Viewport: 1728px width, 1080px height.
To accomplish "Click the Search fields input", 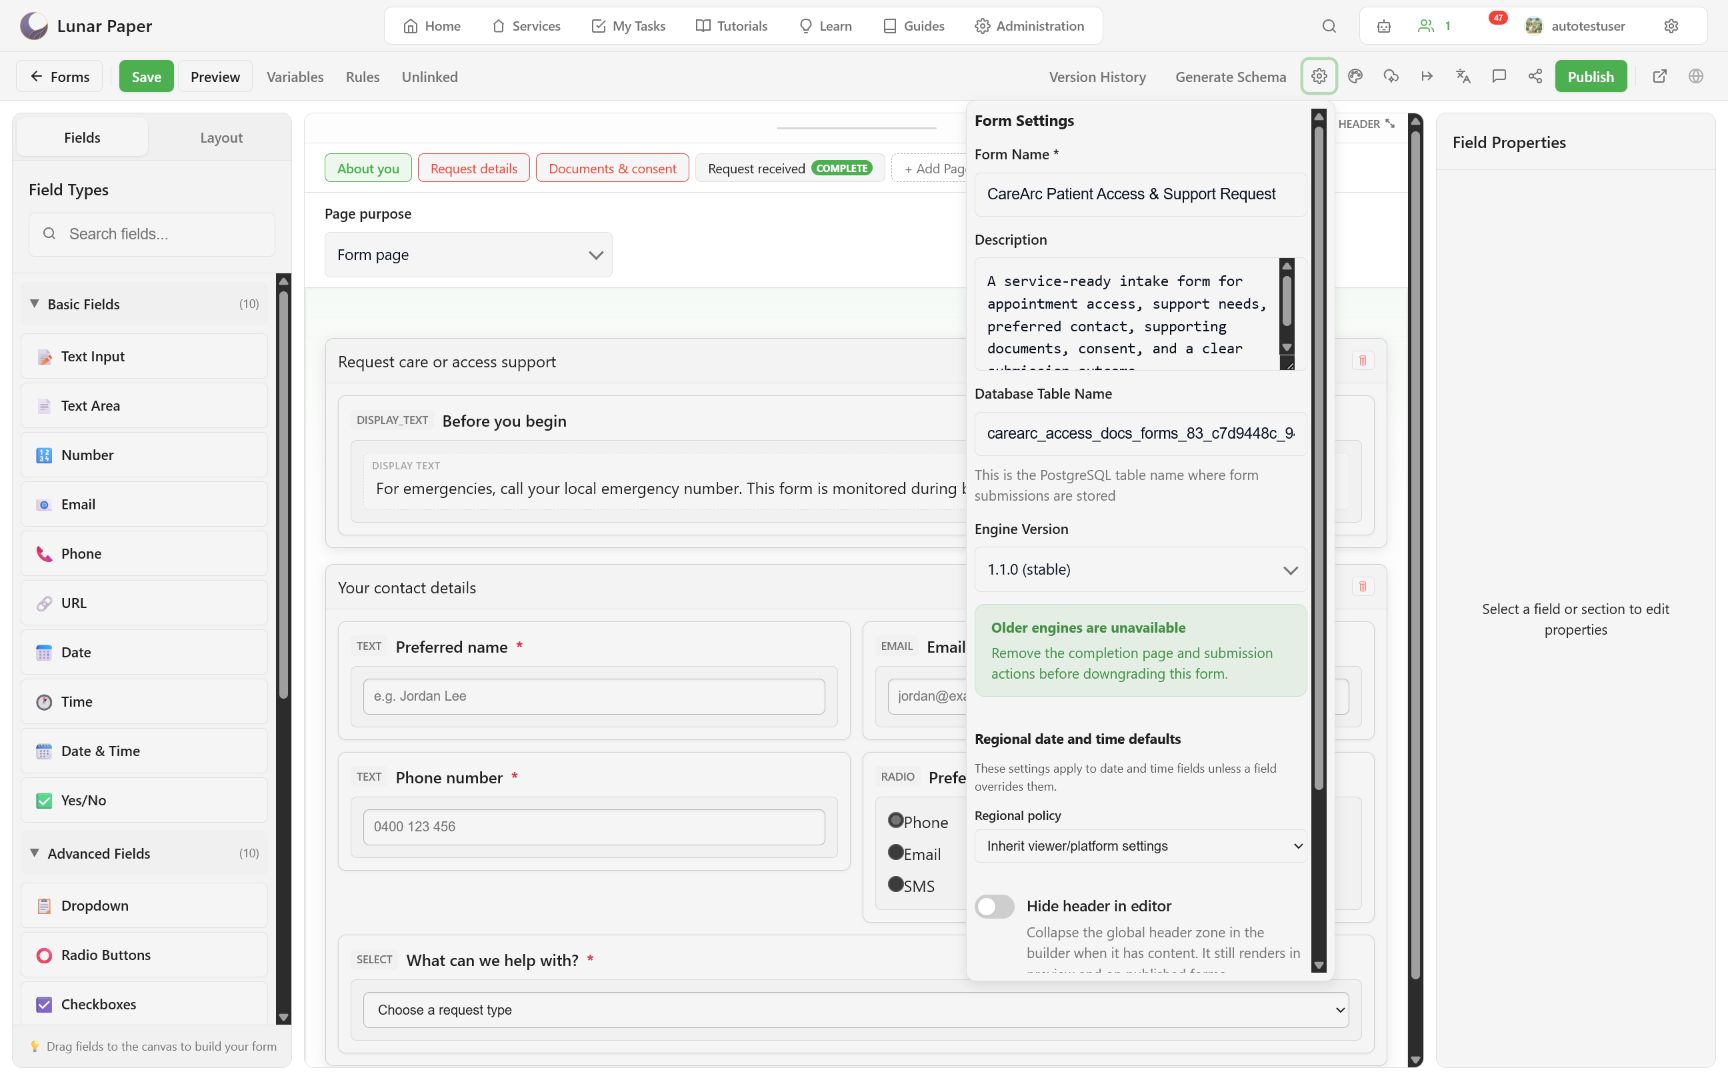I will click(x=152, y=234).
